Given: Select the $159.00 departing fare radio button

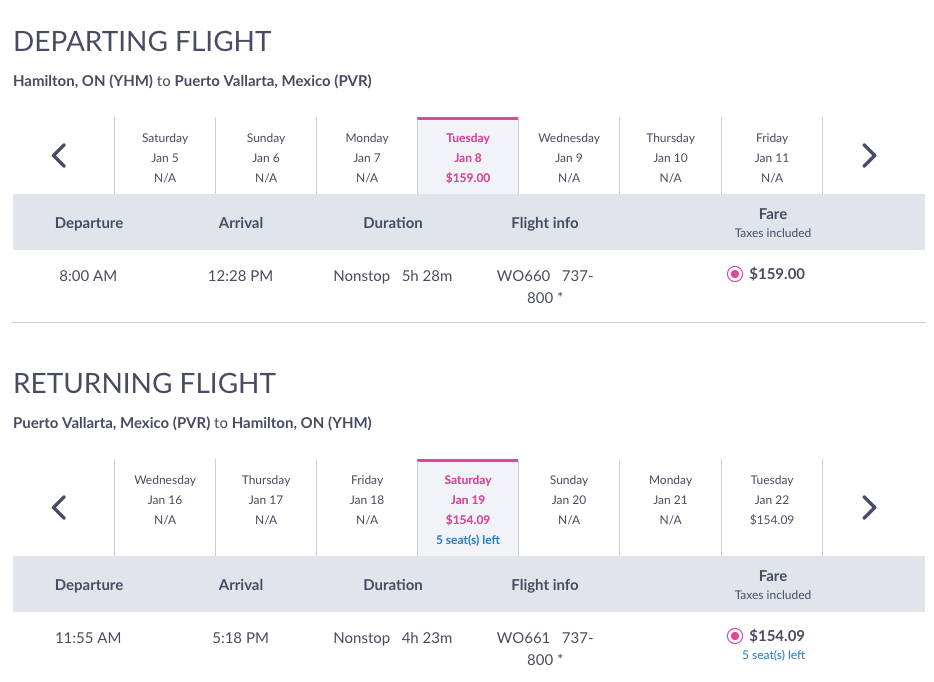Looking at the screenshot, I should point(734,274).
